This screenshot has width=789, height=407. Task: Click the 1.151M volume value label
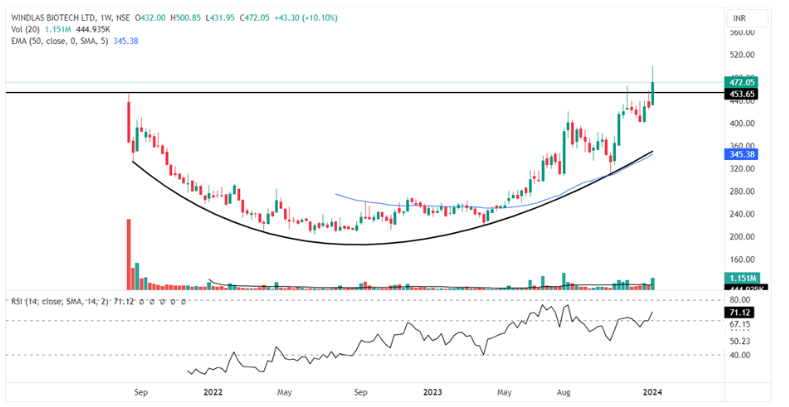(x=743, y=277)
